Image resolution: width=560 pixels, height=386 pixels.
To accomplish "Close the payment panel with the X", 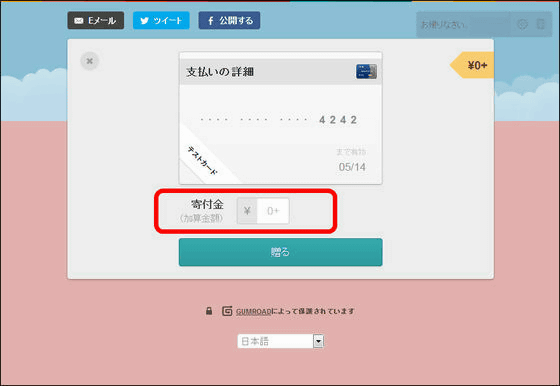I will tap(90, 61).
